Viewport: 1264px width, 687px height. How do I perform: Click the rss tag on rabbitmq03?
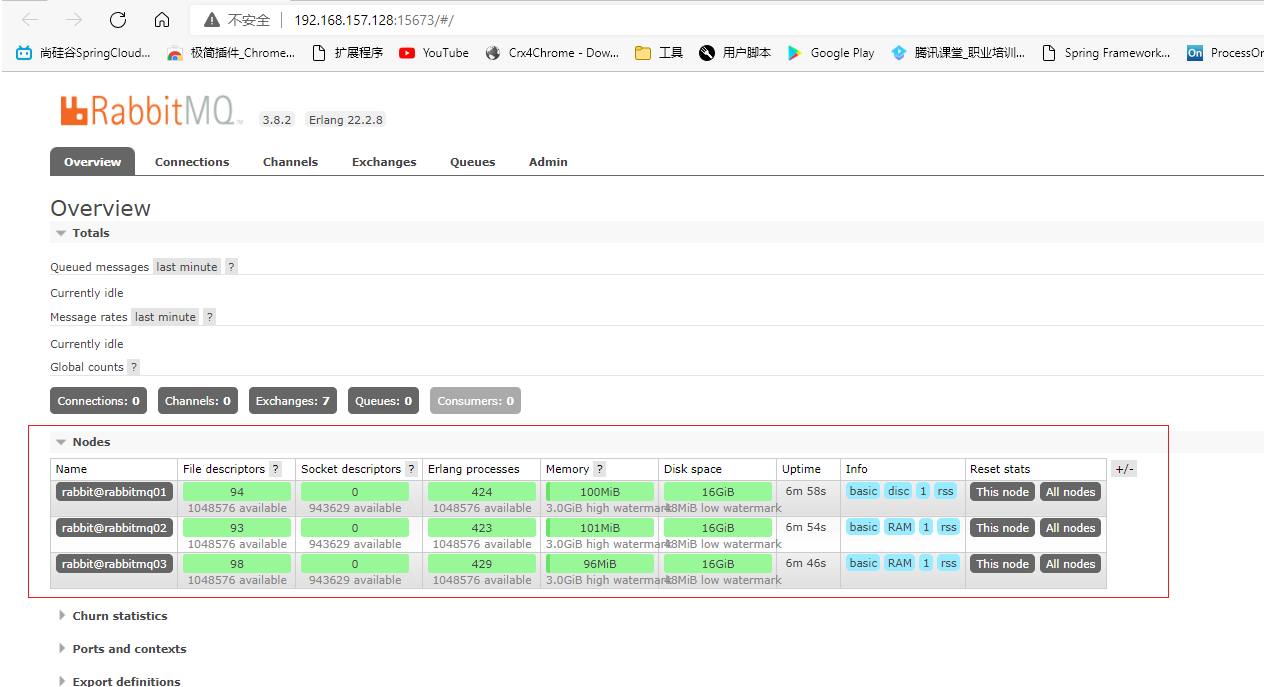(948, 563)
